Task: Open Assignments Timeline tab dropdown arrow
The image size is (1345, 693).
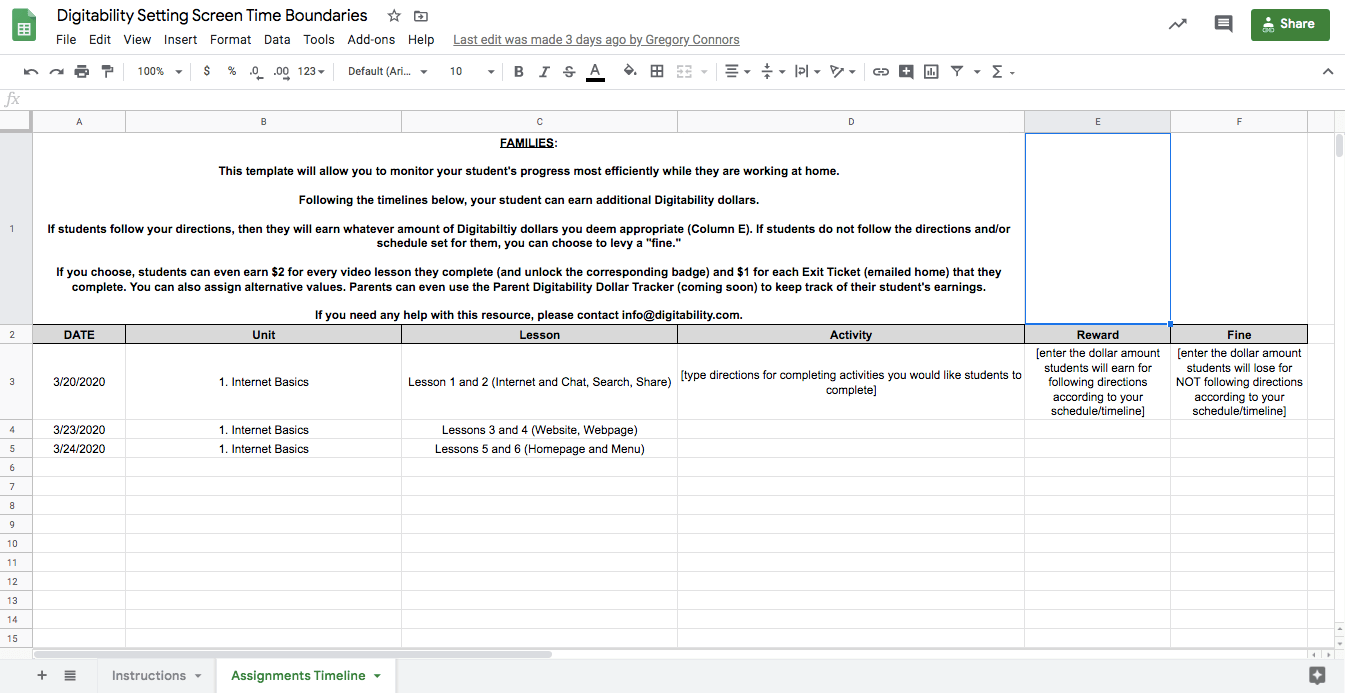Action: [377, 676]
